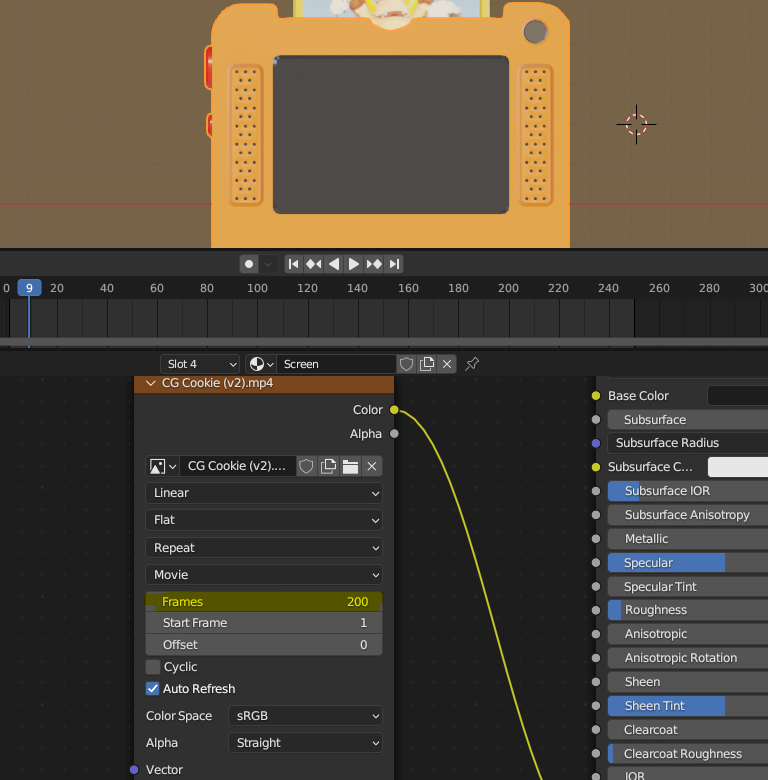
Task: Jump to the timeline end frame
Action: coord(395,264)
